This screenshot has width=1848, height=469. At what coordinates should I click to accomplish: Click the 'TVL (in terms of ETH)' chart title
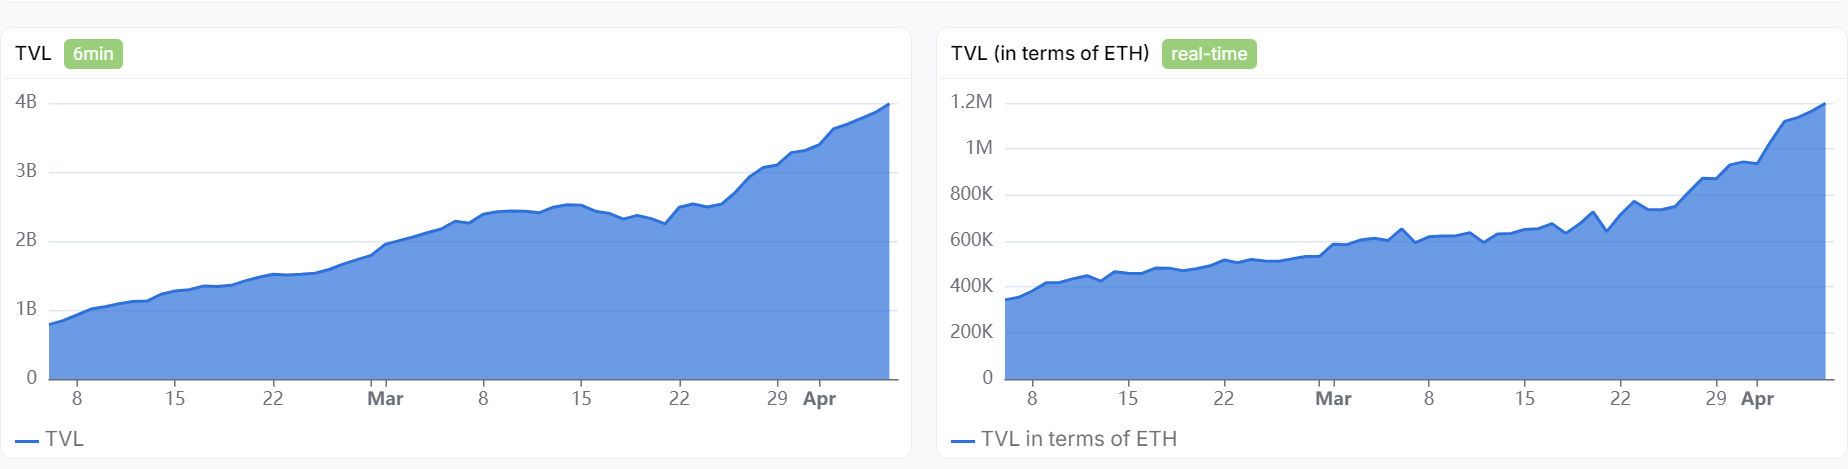(1050, 54)
